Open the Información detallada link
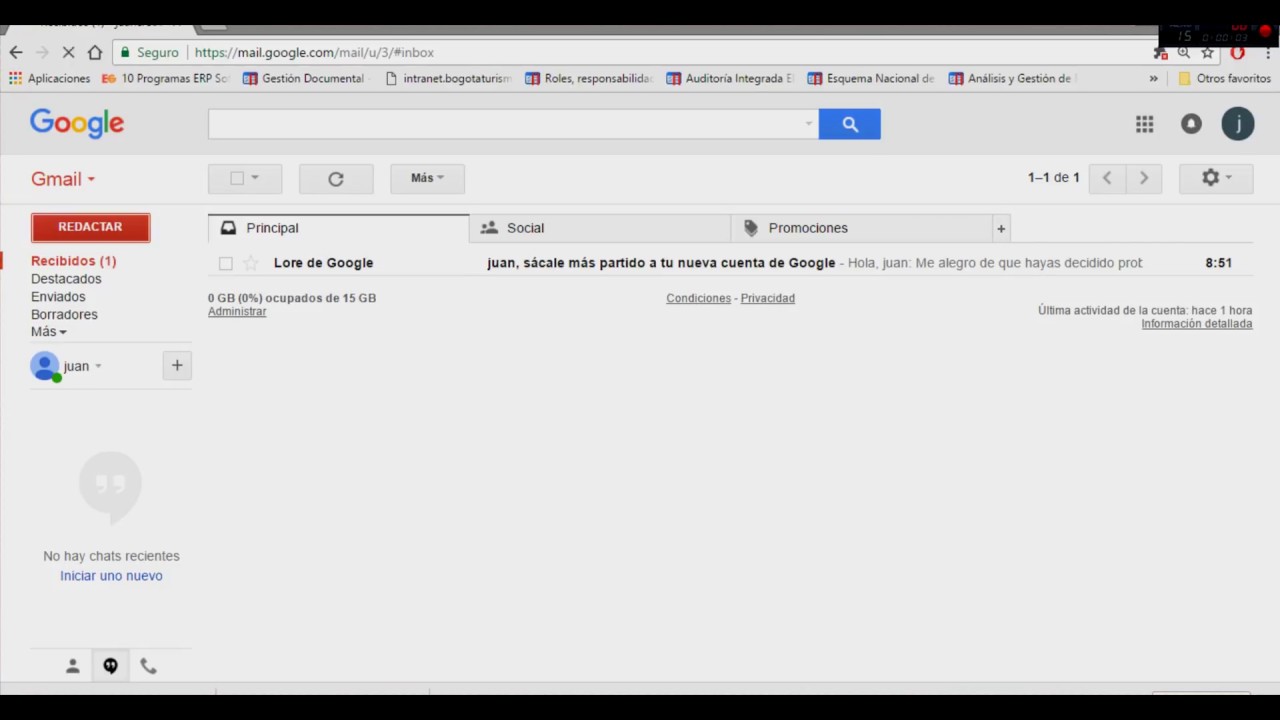The height and width of the screenshot is (720, 1280). [x=1196, y=324]
